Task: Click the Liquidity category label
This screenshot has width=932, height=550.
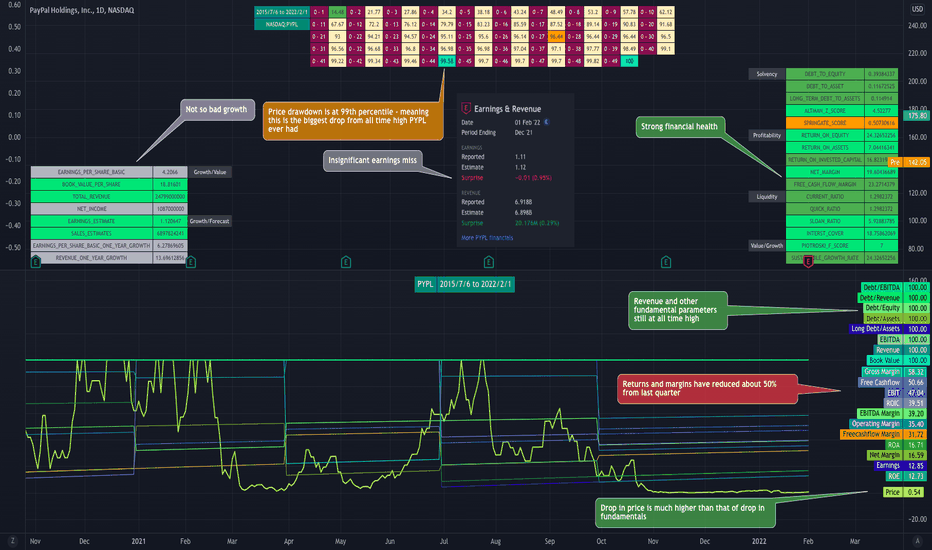Action: point(767,196)
